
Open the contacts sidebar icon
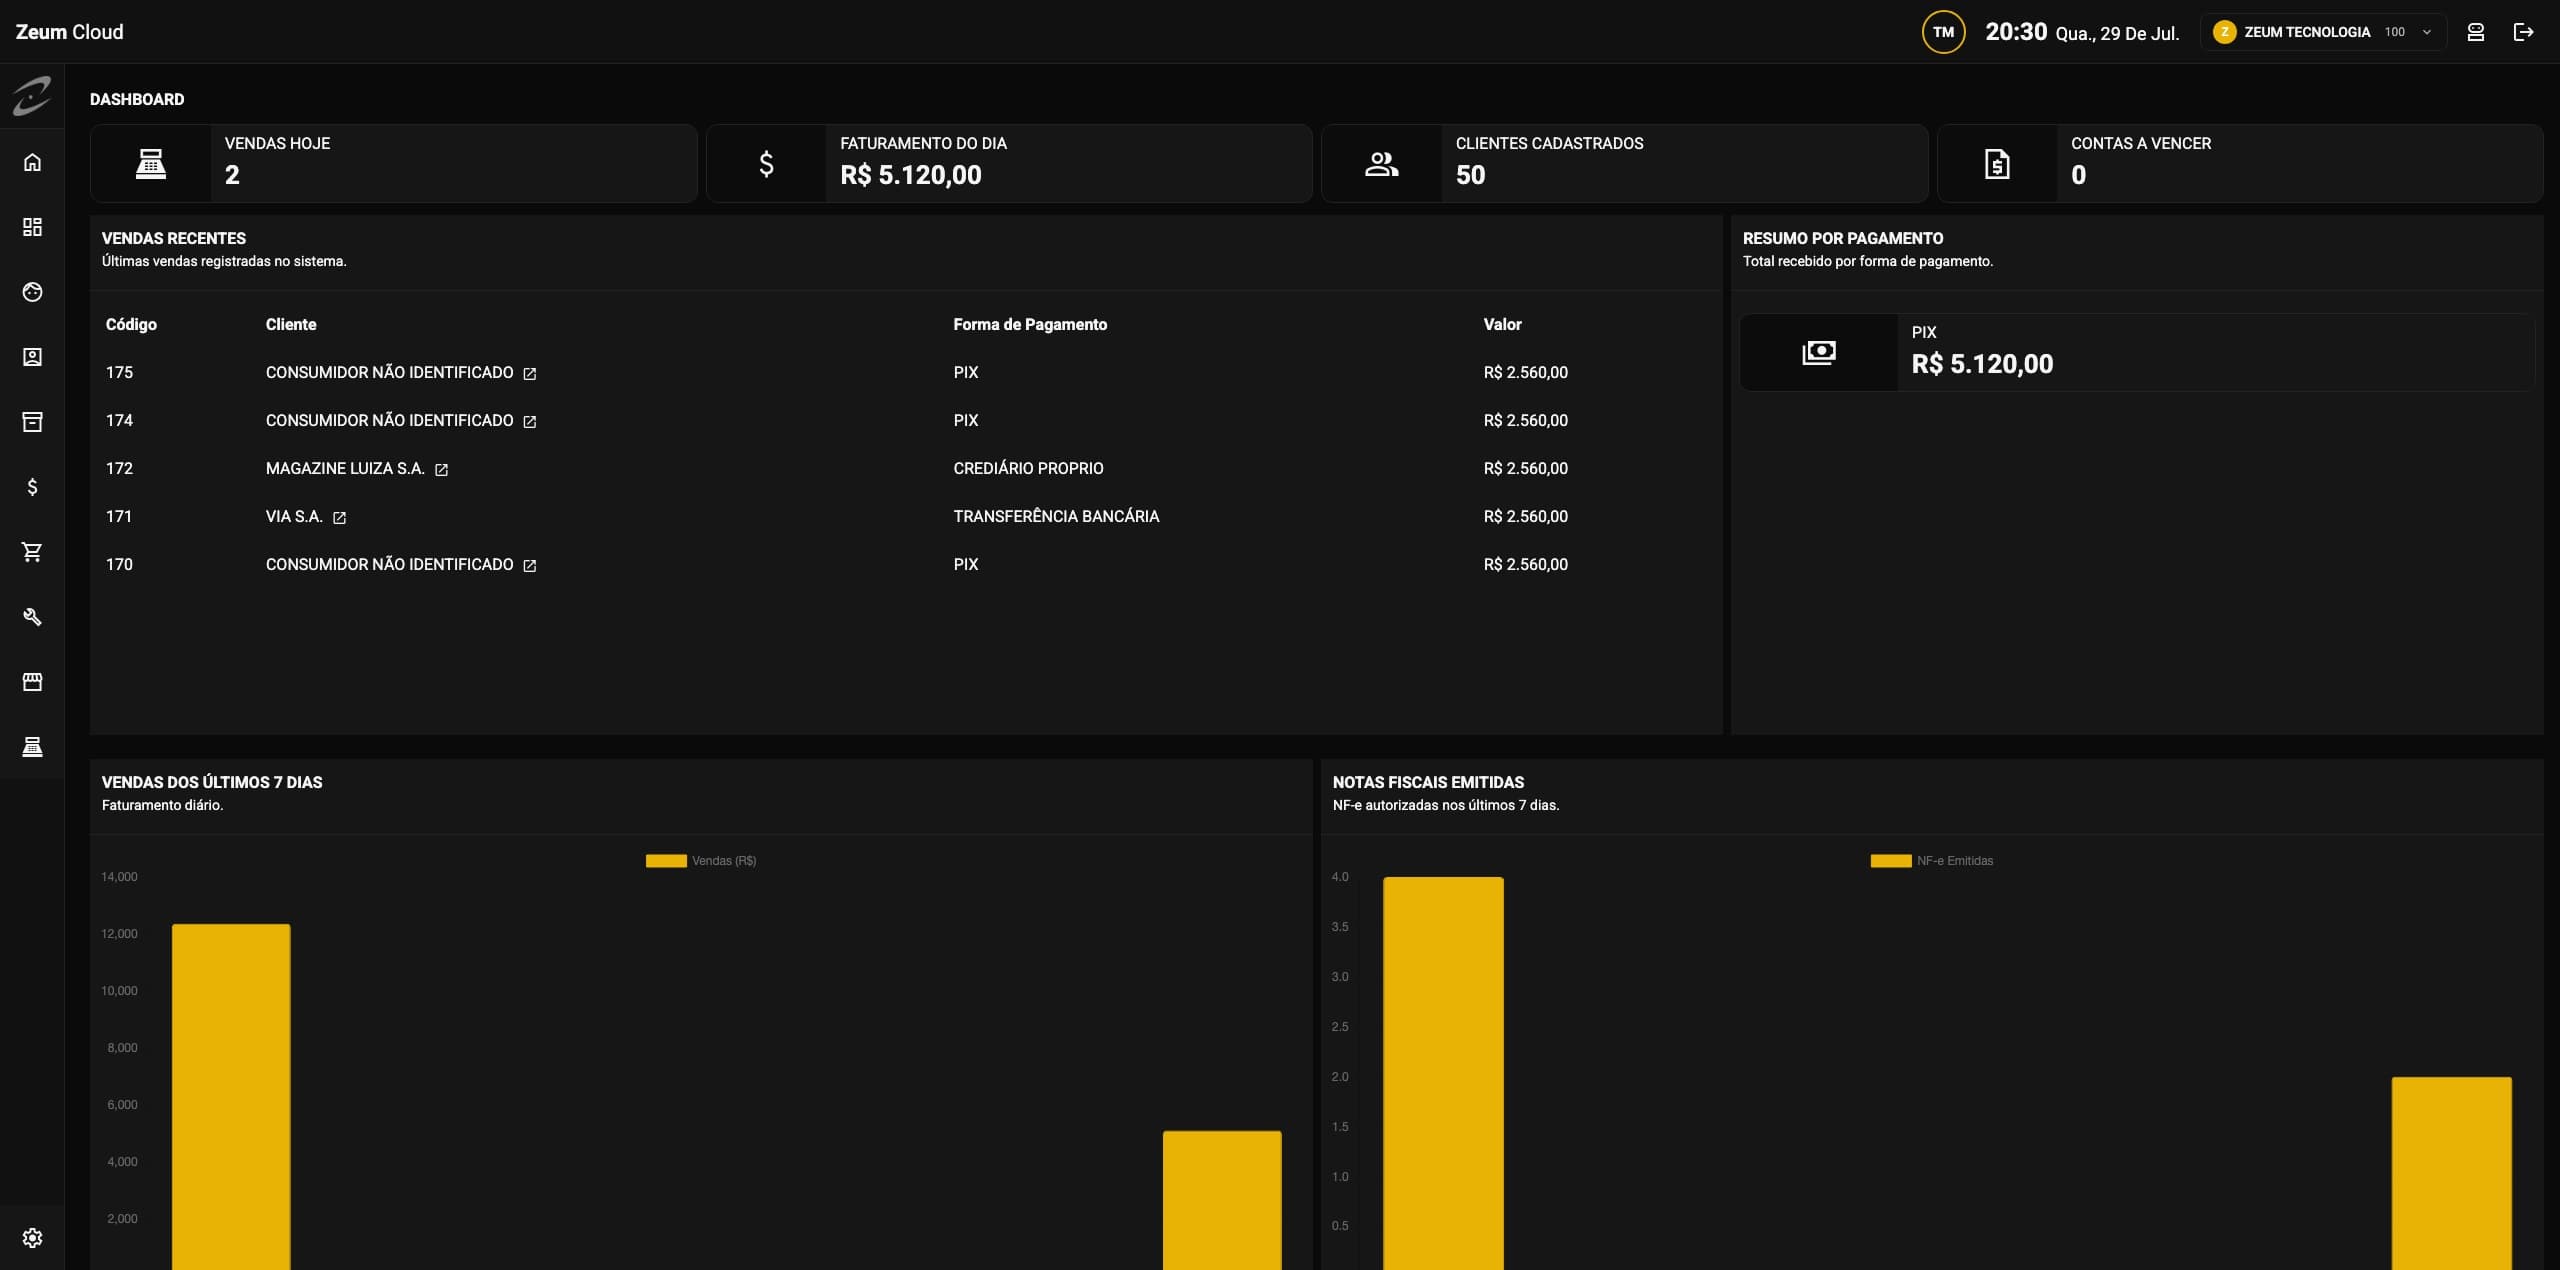tap(32, 357)
